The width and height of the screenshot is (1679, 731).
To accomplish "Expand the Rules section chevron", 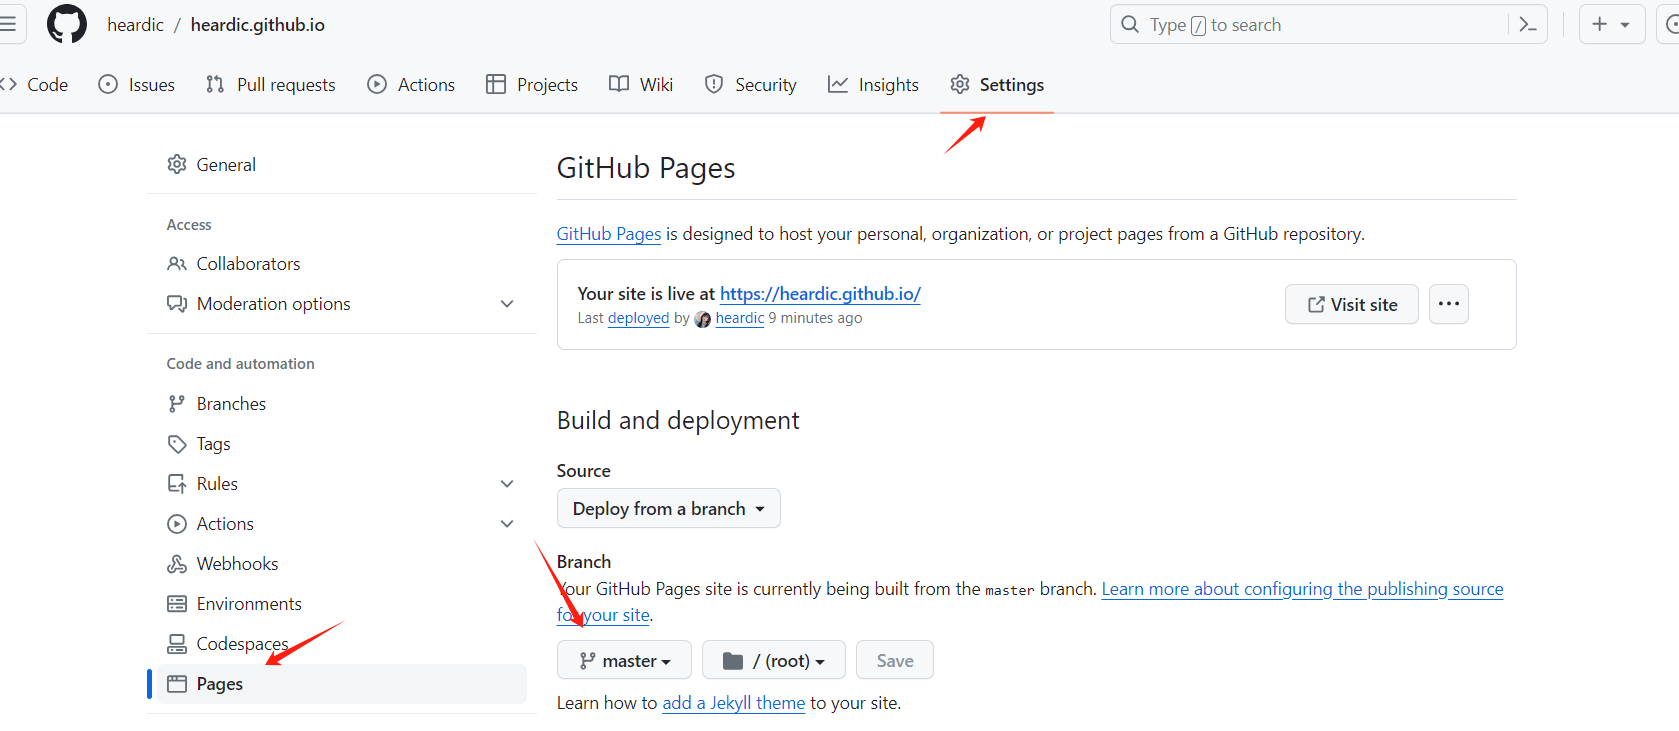I will [507, 484].
